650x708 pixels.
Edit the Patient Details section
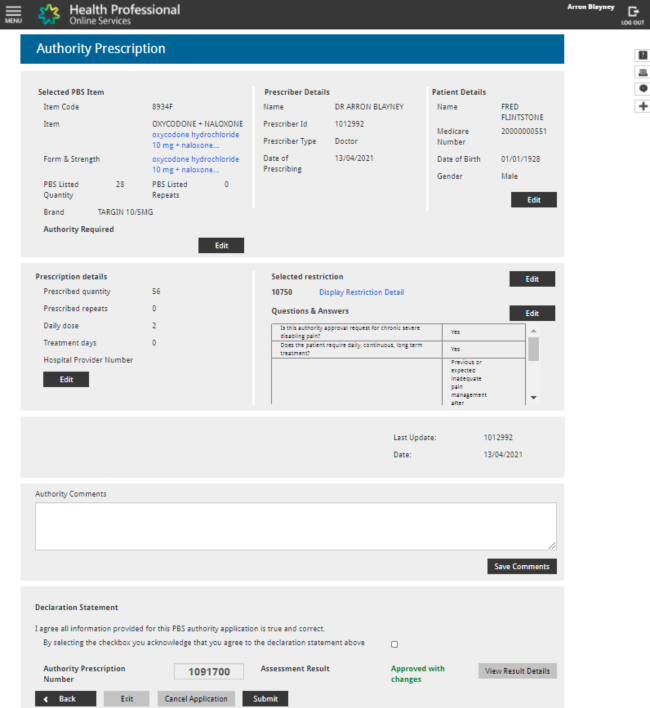click(534, 200)
